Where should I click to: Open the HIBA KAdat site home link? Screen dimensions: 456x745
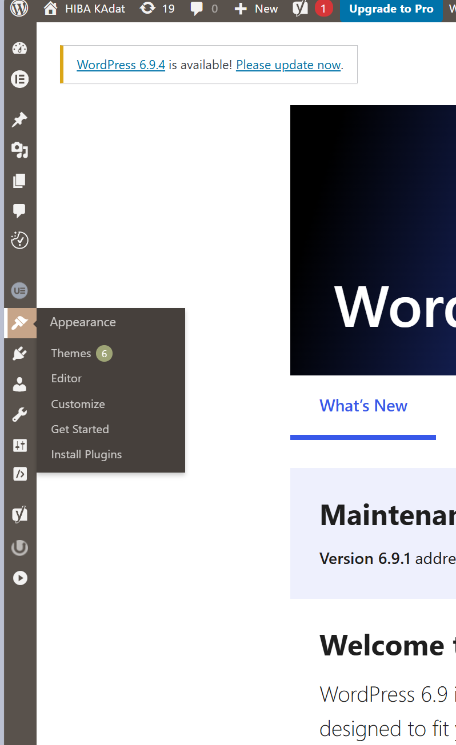pyautogui.click(x=84, y=9)
